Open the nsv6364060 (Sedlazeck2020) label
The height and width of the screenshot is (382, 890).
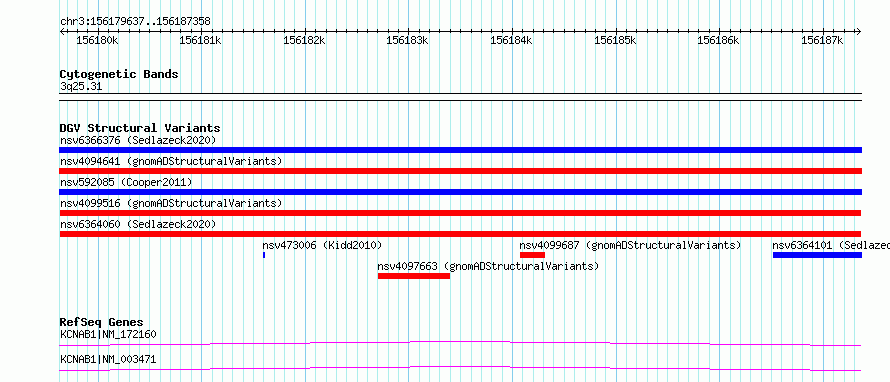[138, 224]
